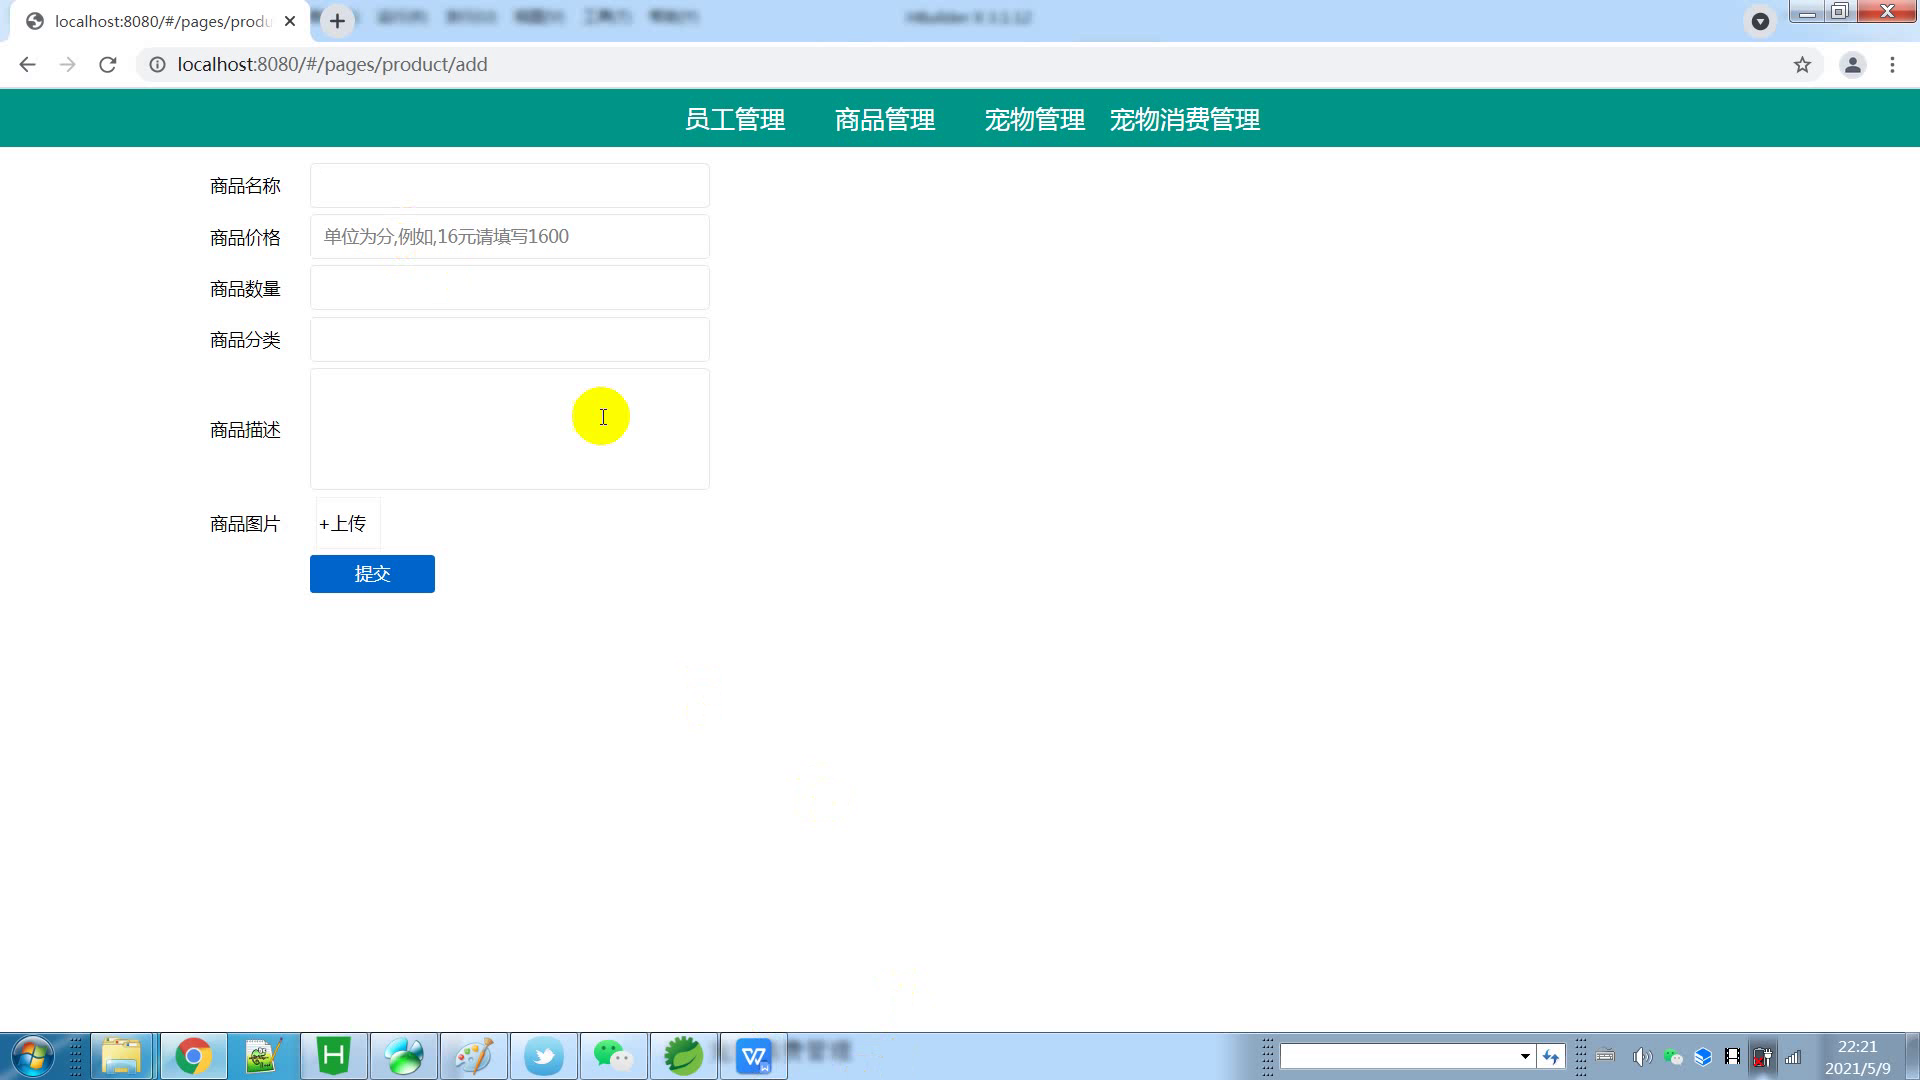Click +上传 to upload image
1920x1080 pixels.
pos(343,524)
